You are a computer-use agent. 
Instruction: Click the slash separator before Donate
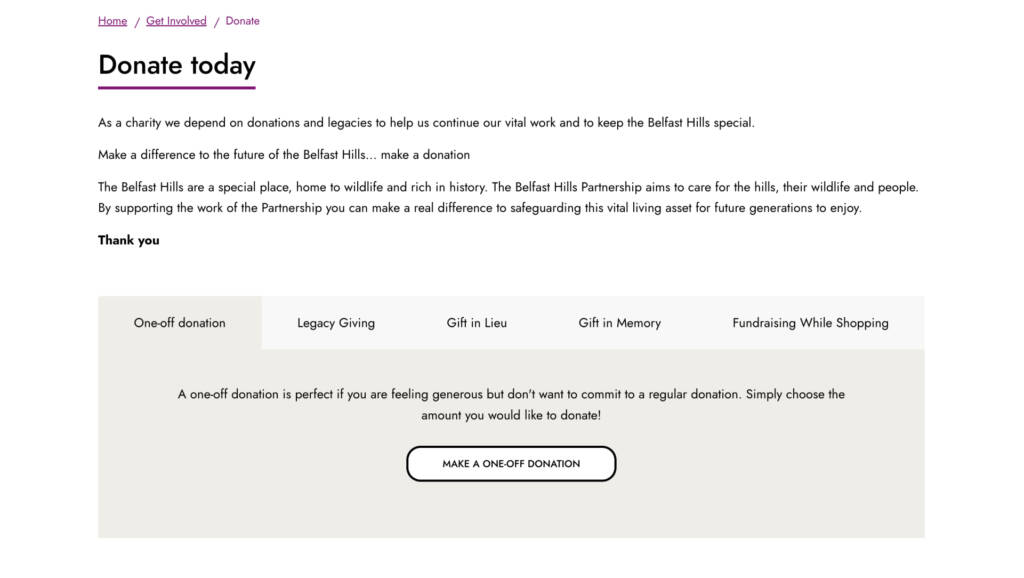216,22
